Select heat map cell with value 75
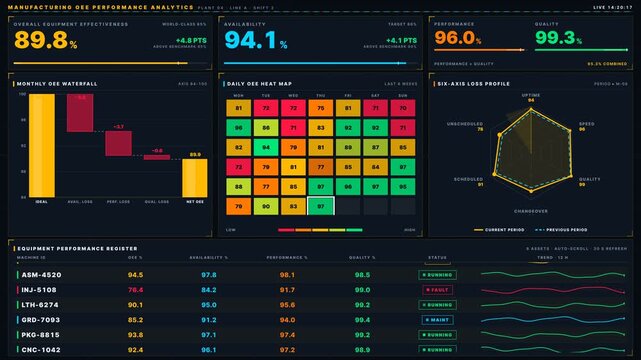 (x=320, y=108)
